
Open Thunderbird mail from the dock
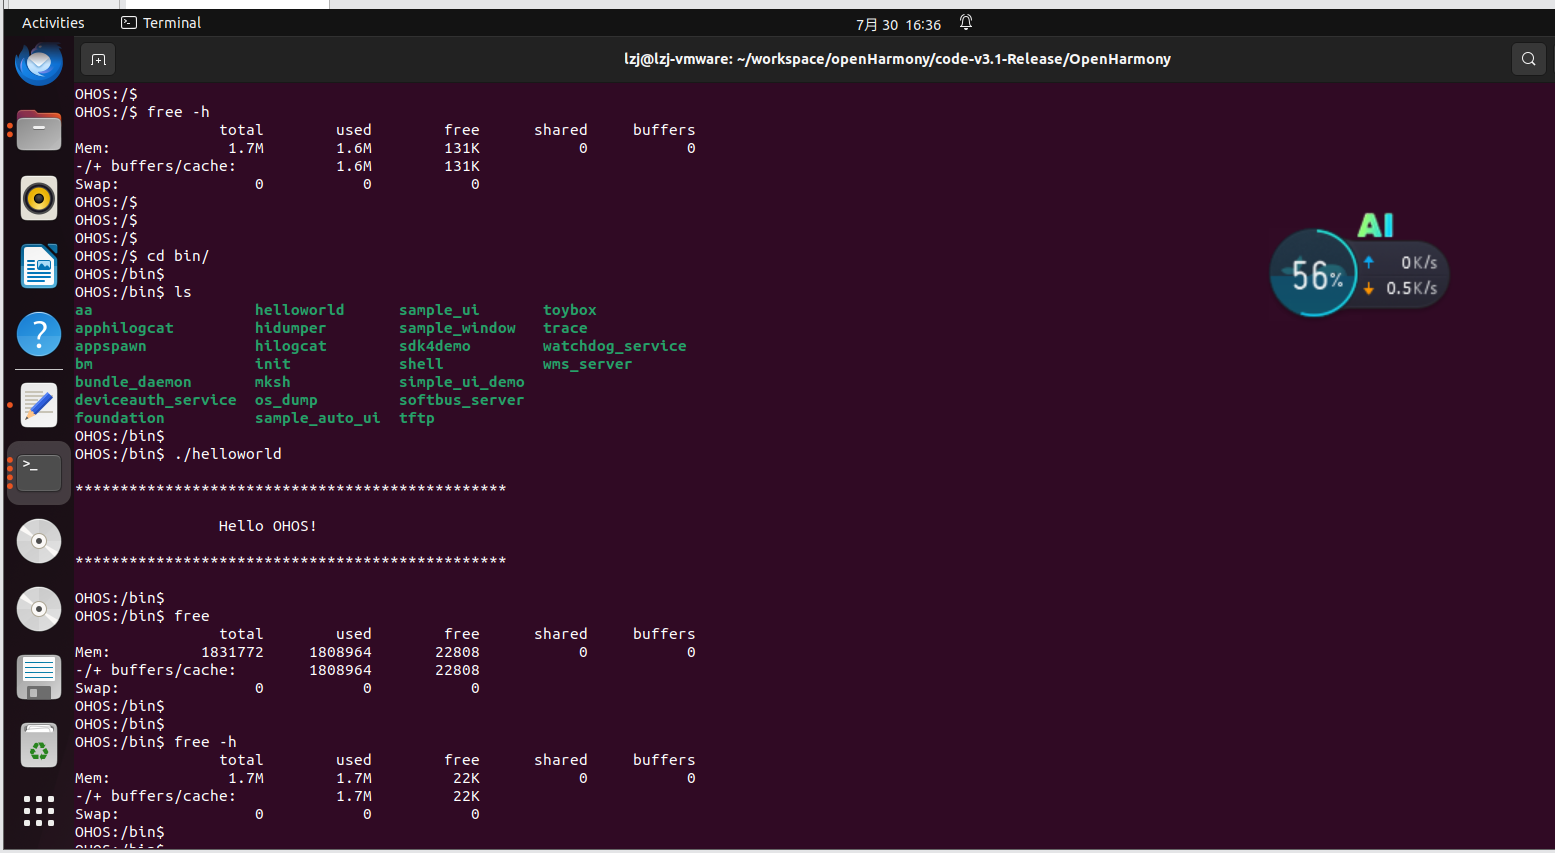click(x=39, y=62)
